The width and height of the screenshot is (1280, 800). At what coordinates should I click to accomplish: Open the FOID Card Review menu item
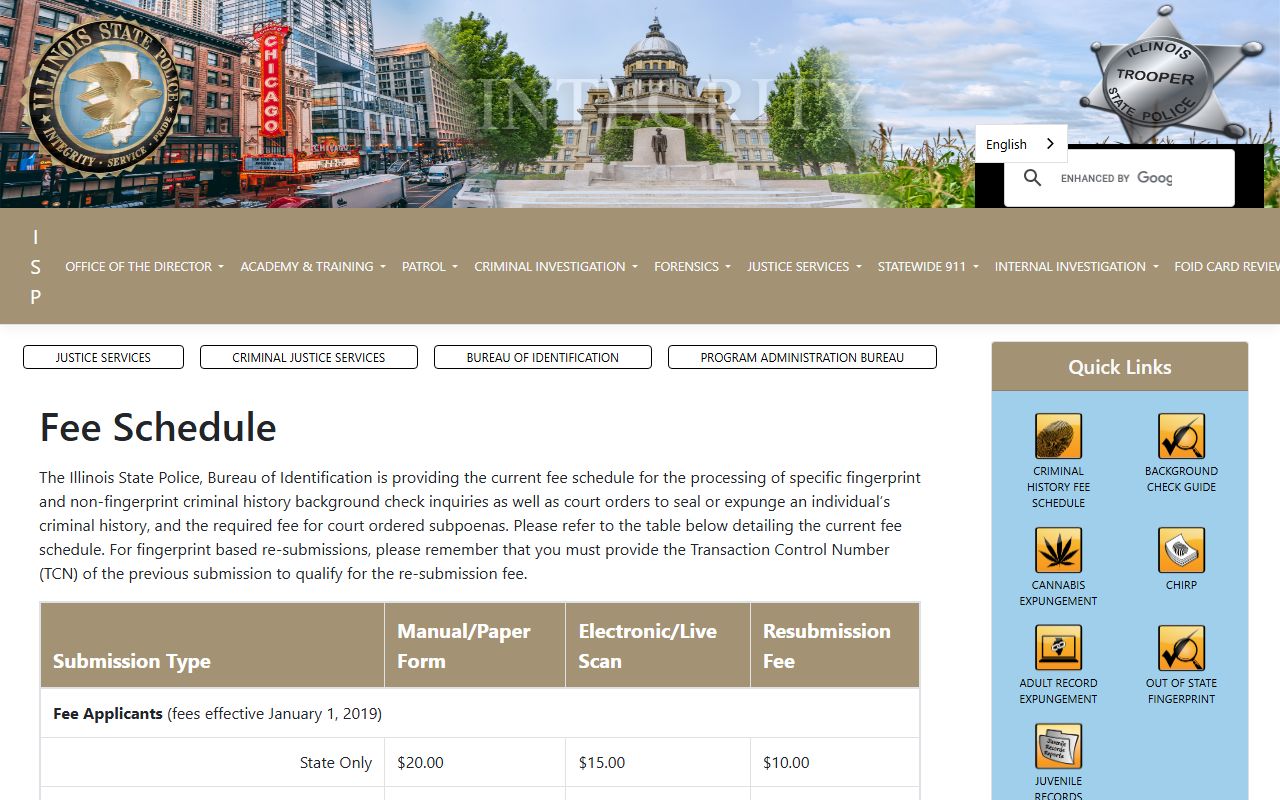(x=1227, y=266)
